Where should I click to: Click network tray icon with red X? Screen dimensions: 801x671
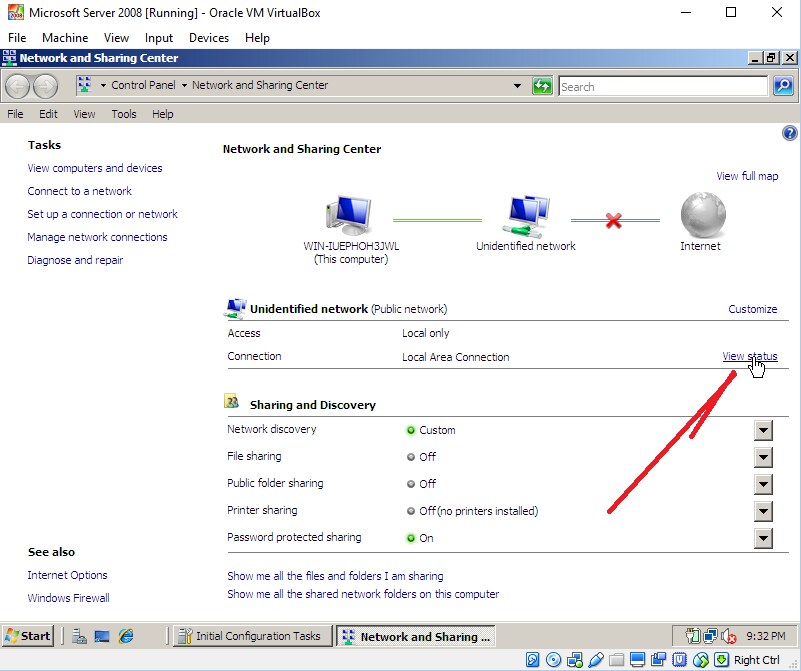pyautogui.click(x=728, y=636)
